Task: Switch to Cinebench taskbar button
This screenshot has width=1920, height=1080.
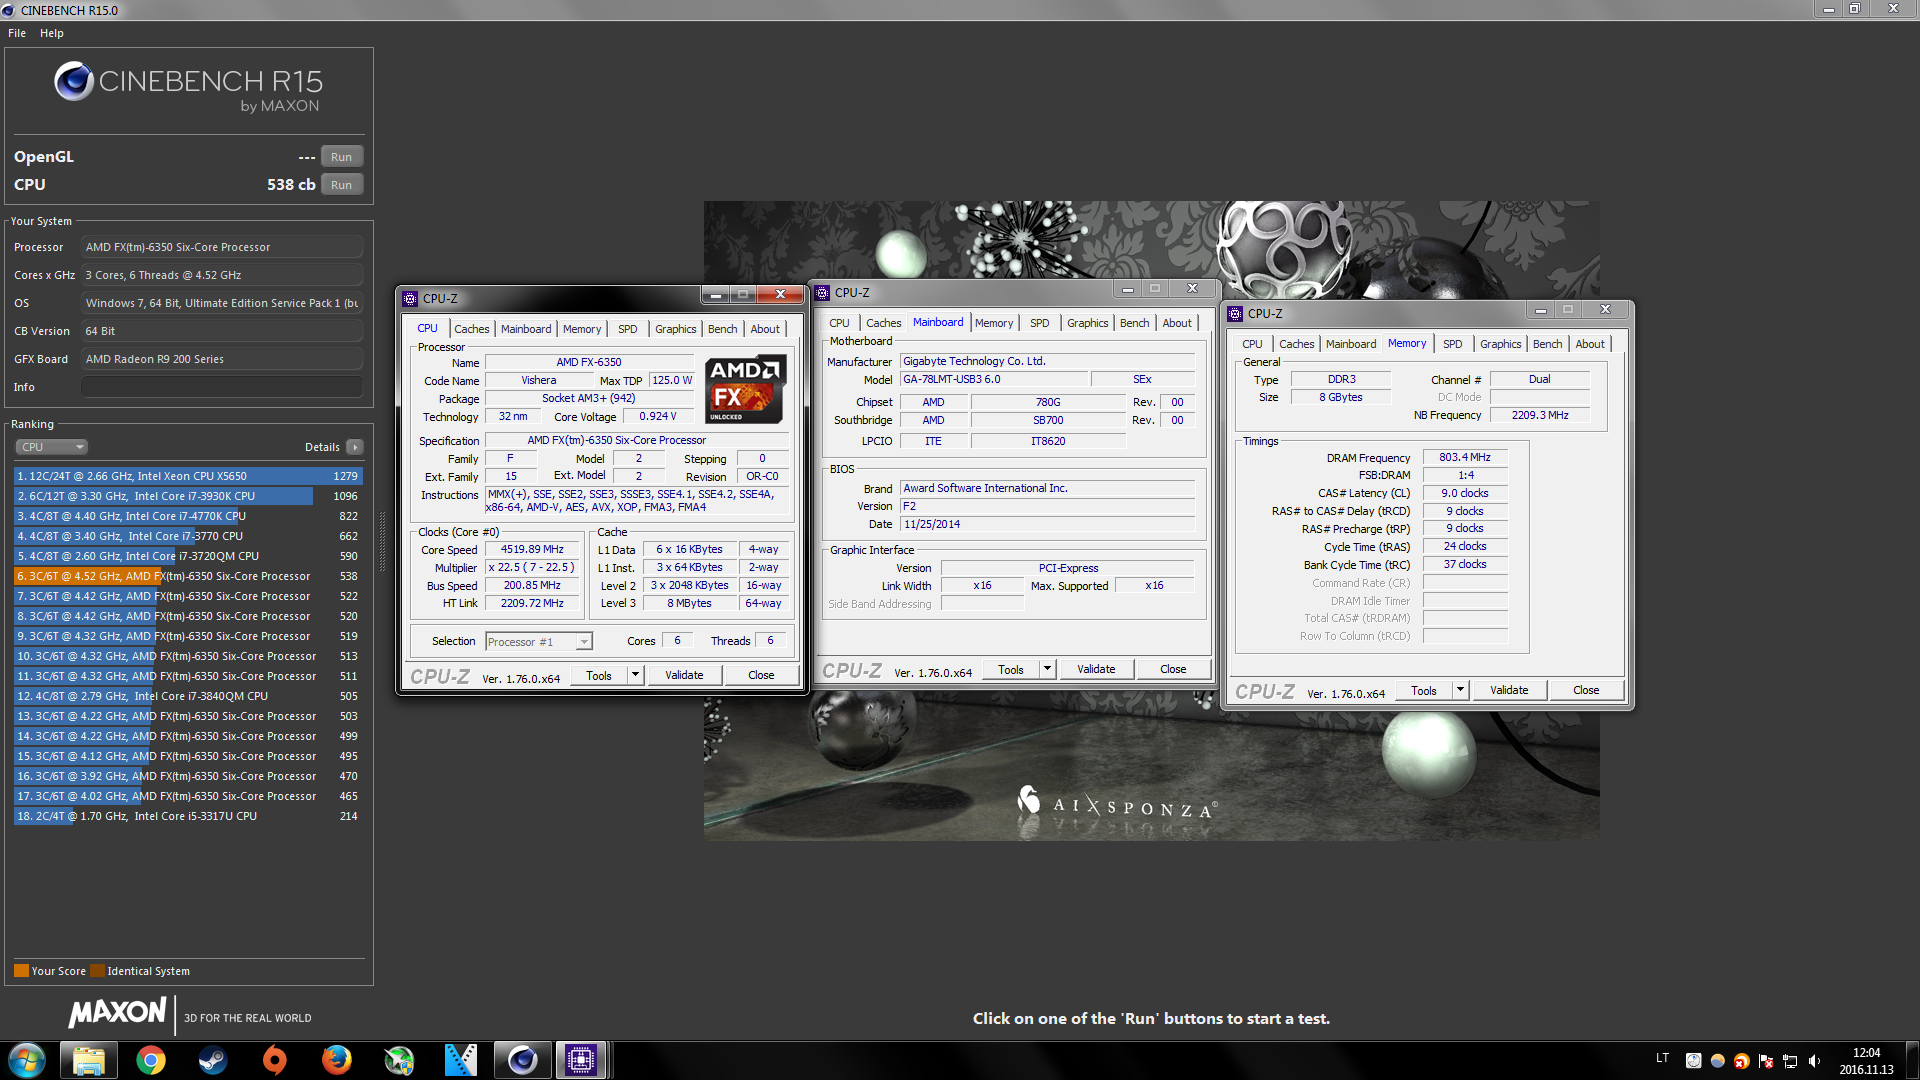Action: point(523,1060)
